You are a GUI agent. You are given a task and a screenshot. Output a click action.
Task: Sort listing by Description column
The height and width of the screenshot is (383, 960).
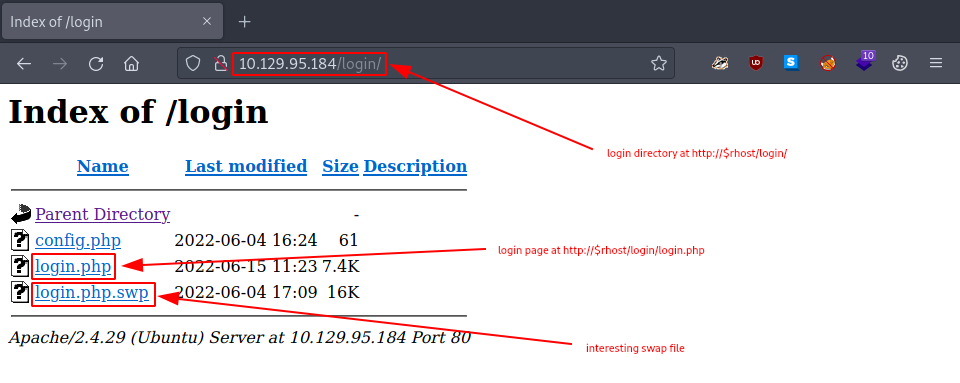(x=415, y=166)
